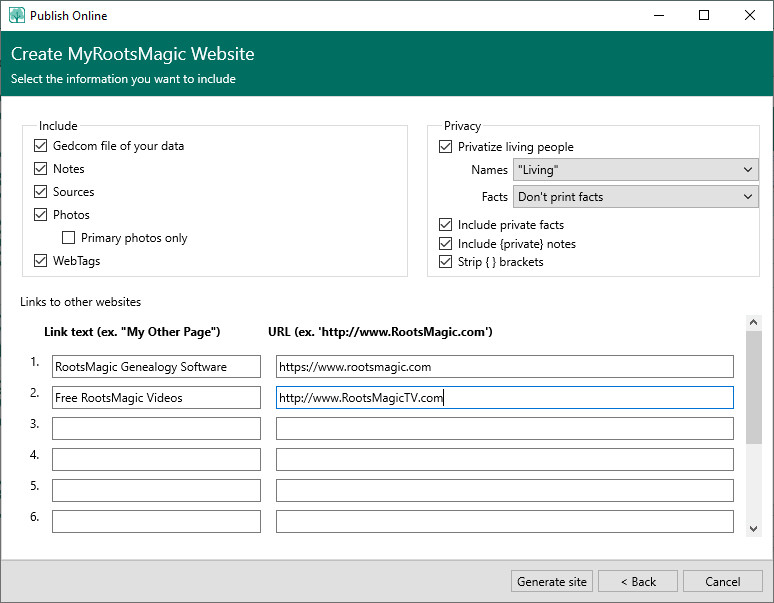This screenshot has width=774, height=603.
Task: Expand the Facts dropdown list
Action: (635, 197)
